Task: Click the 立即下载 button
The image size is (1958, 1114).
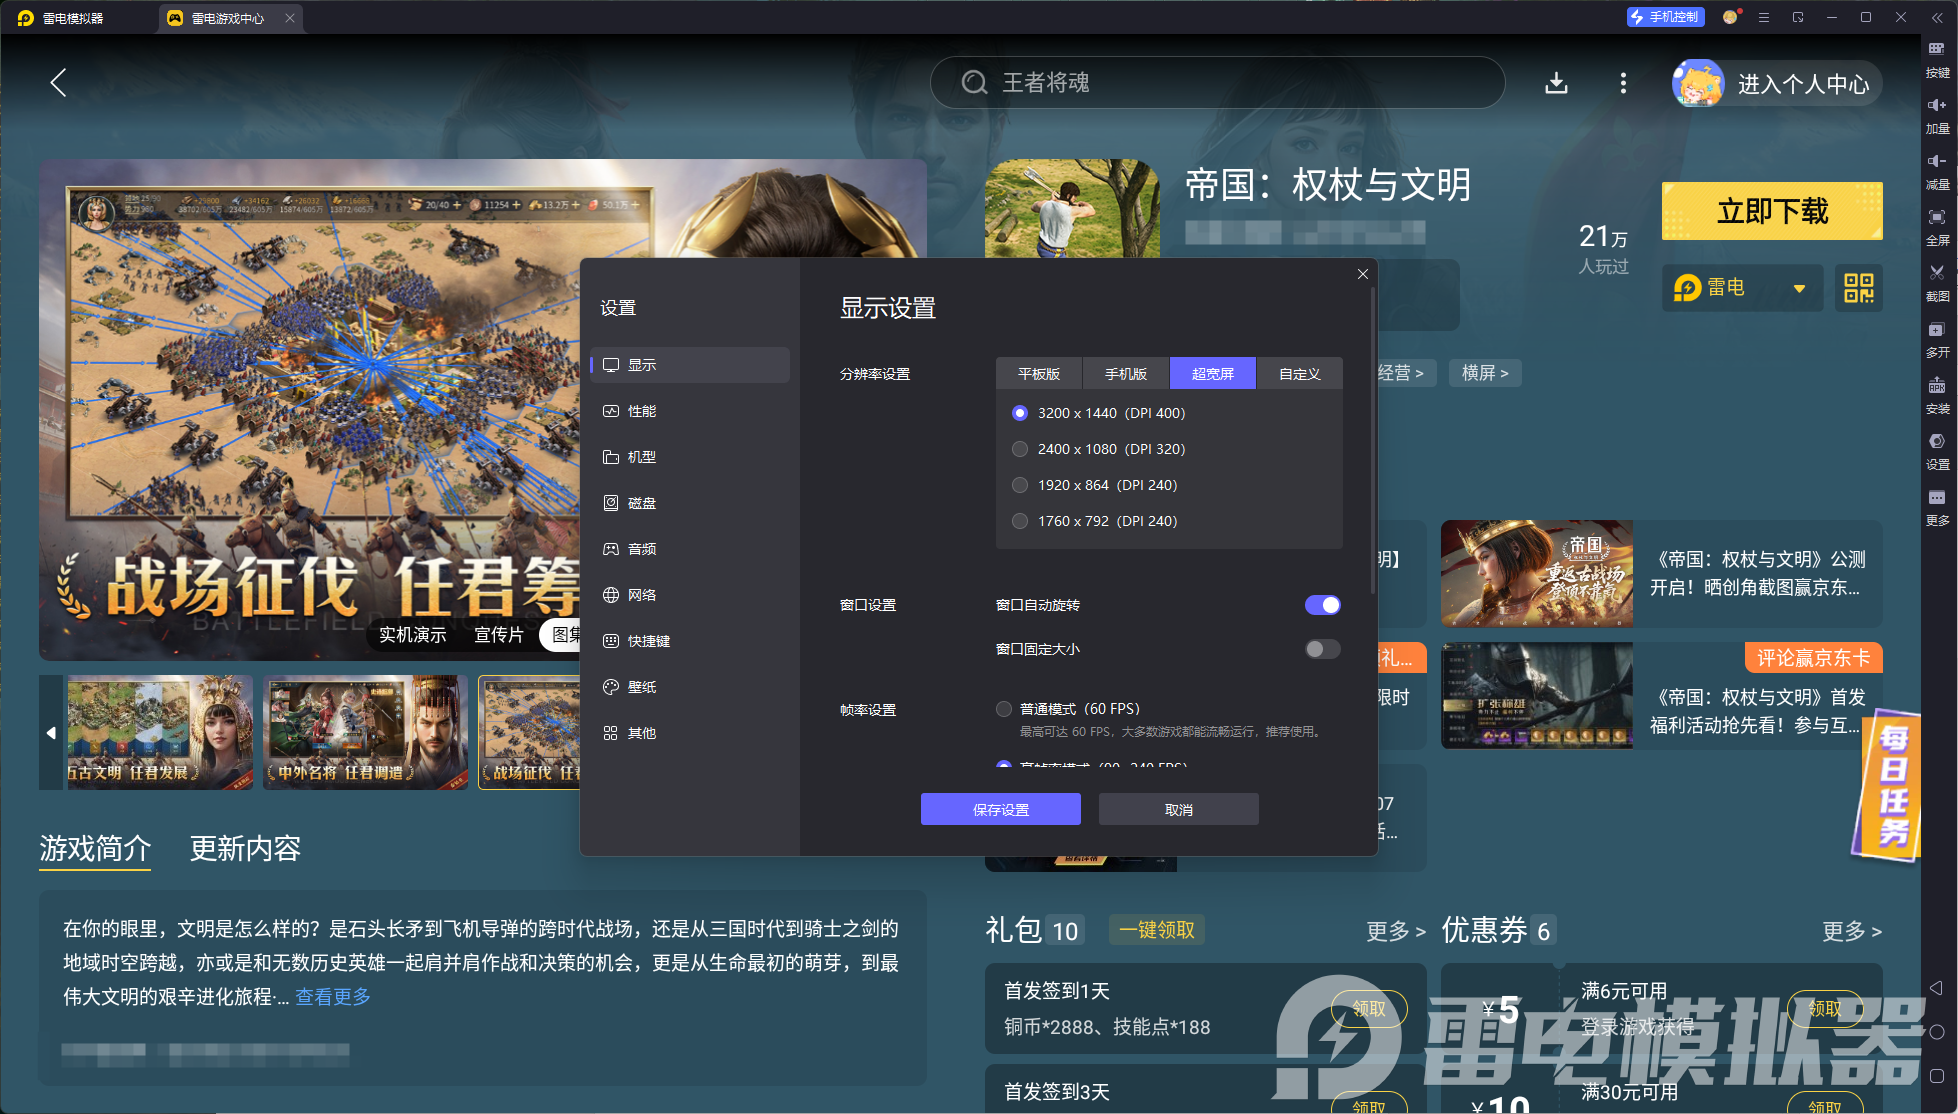Action: pyautogui.click(x=1771, y=211)
